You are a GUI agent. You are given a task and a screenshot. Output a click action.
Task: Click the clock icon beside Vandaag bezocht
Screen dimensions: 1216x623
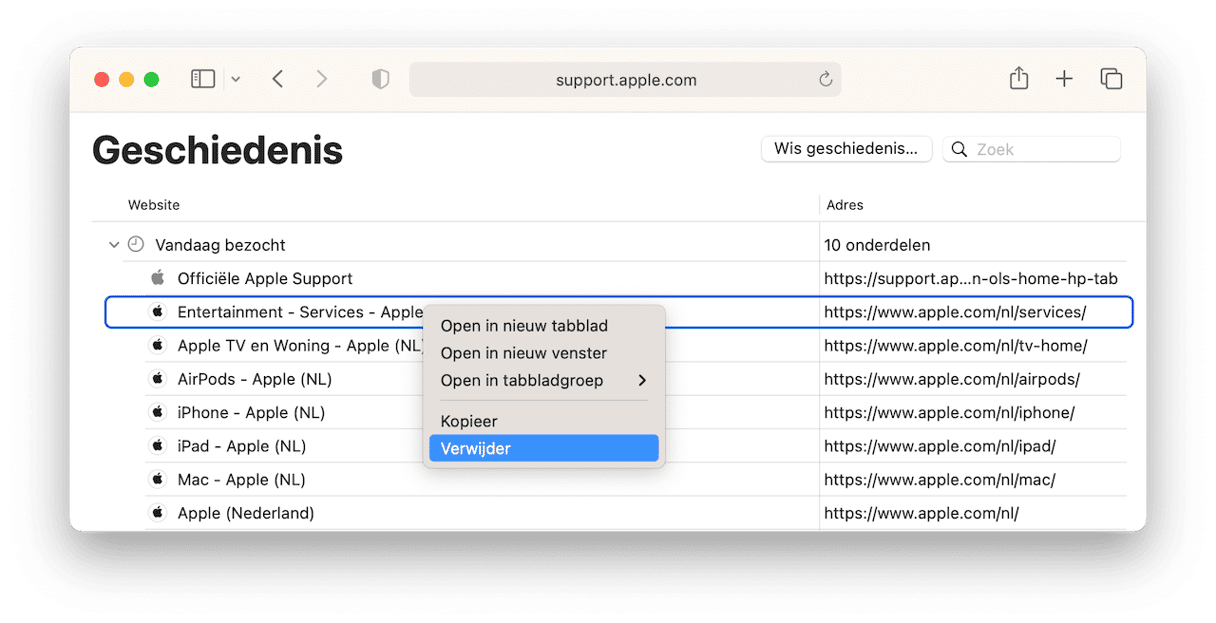(136, 244)
